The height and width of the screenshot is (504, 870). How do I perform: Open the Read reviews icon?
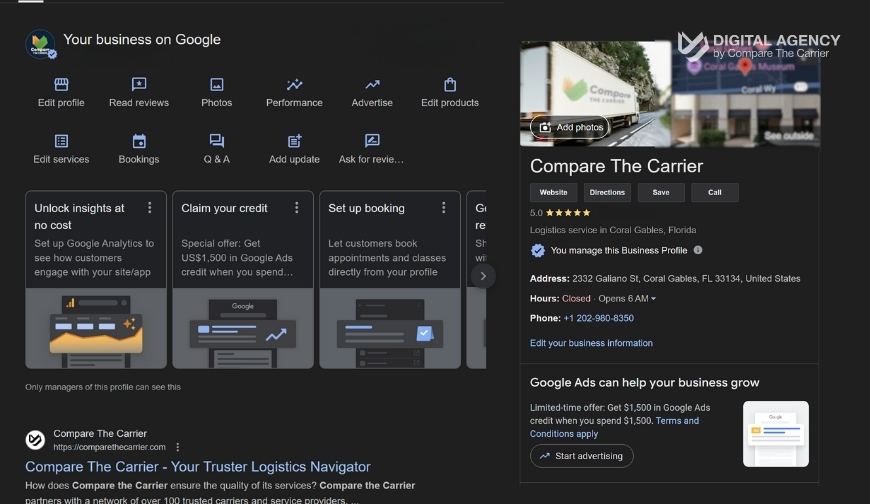point(139,85)
